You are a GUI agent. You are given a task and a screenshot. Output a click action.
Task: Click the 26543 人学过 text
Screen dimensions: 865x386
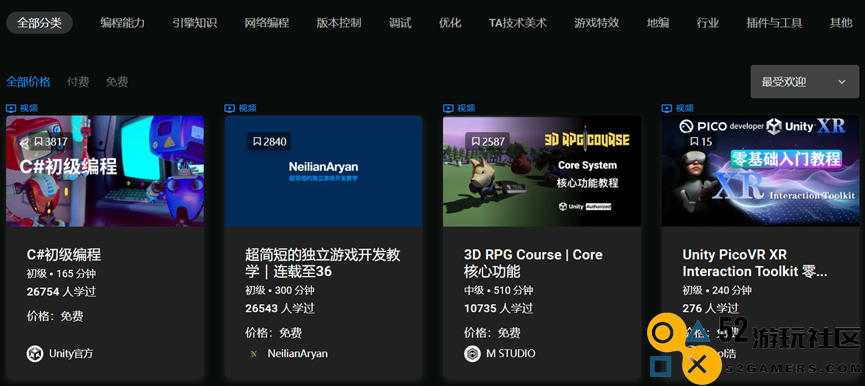pyautogui.click(x=280, y=308)
